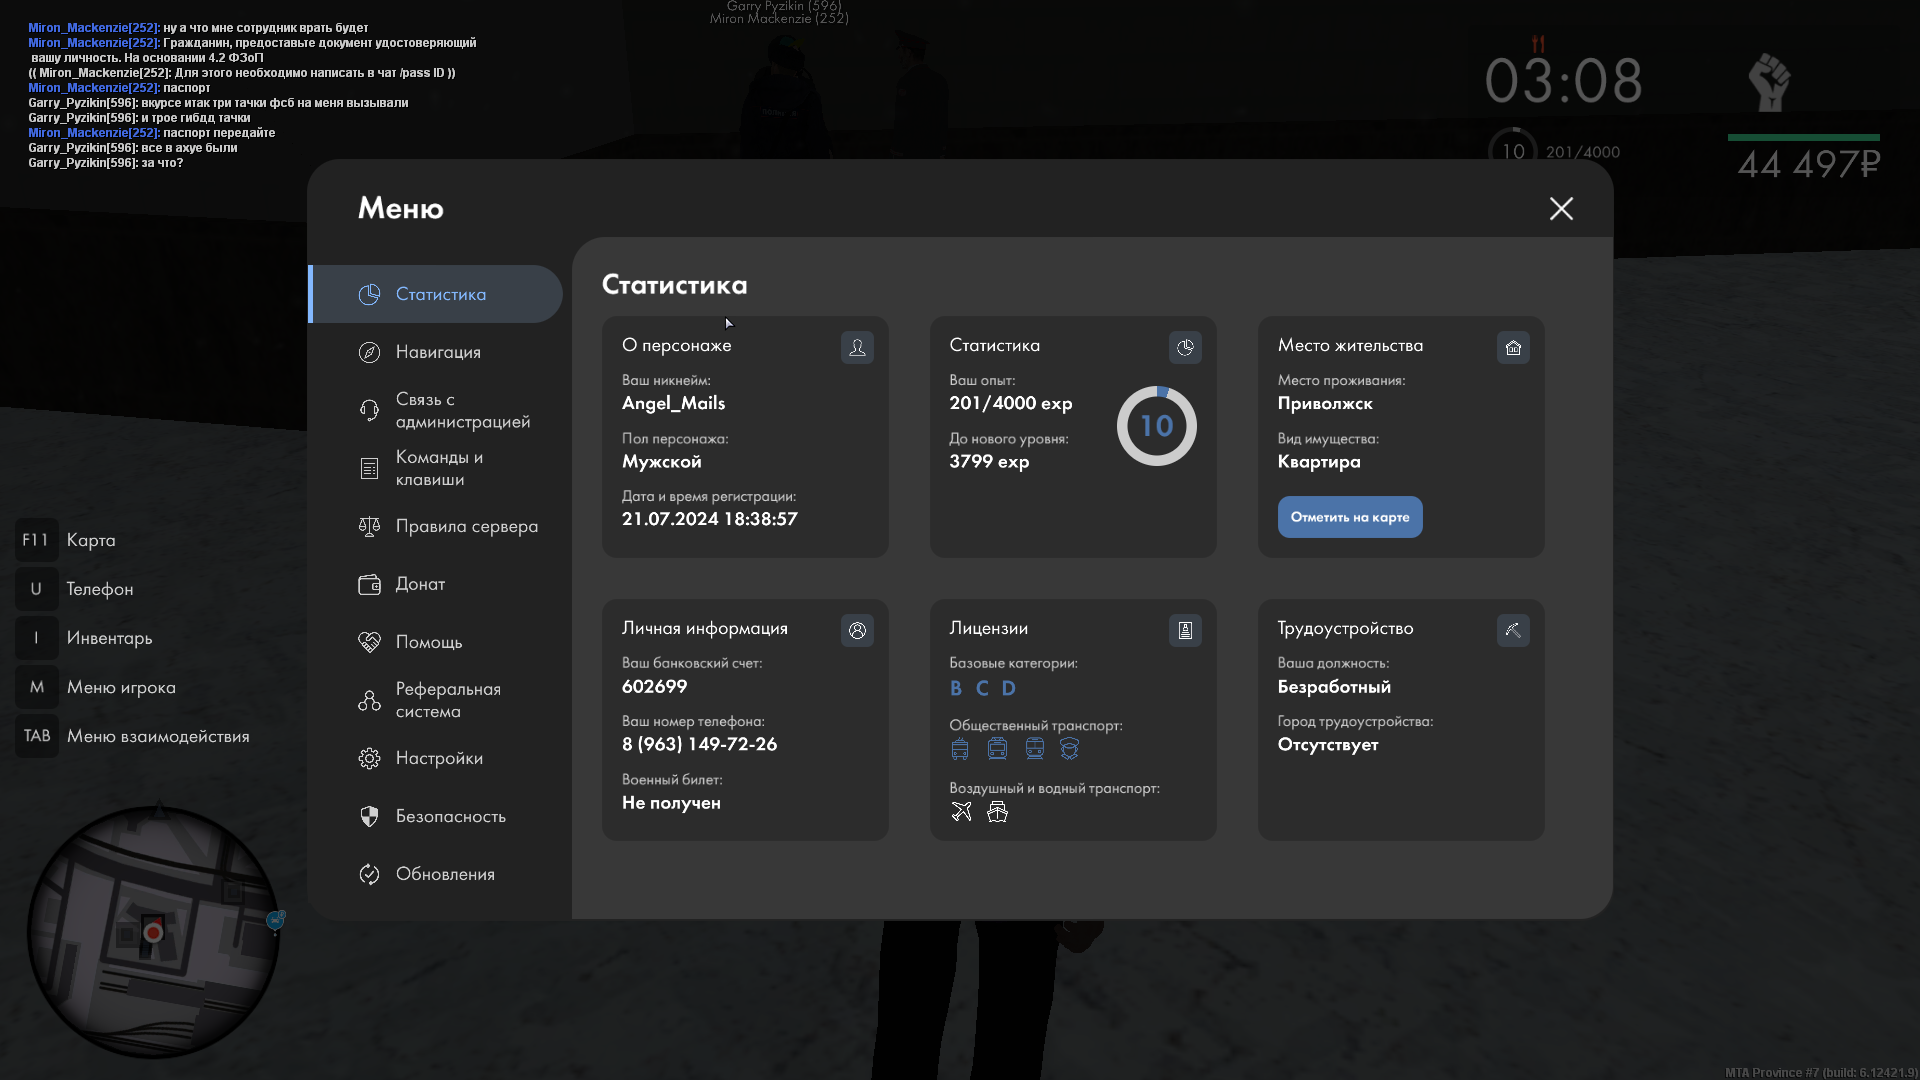Open the Безопасность section
This screenshot has width=1920, height=1080.
tap(450, 816)
